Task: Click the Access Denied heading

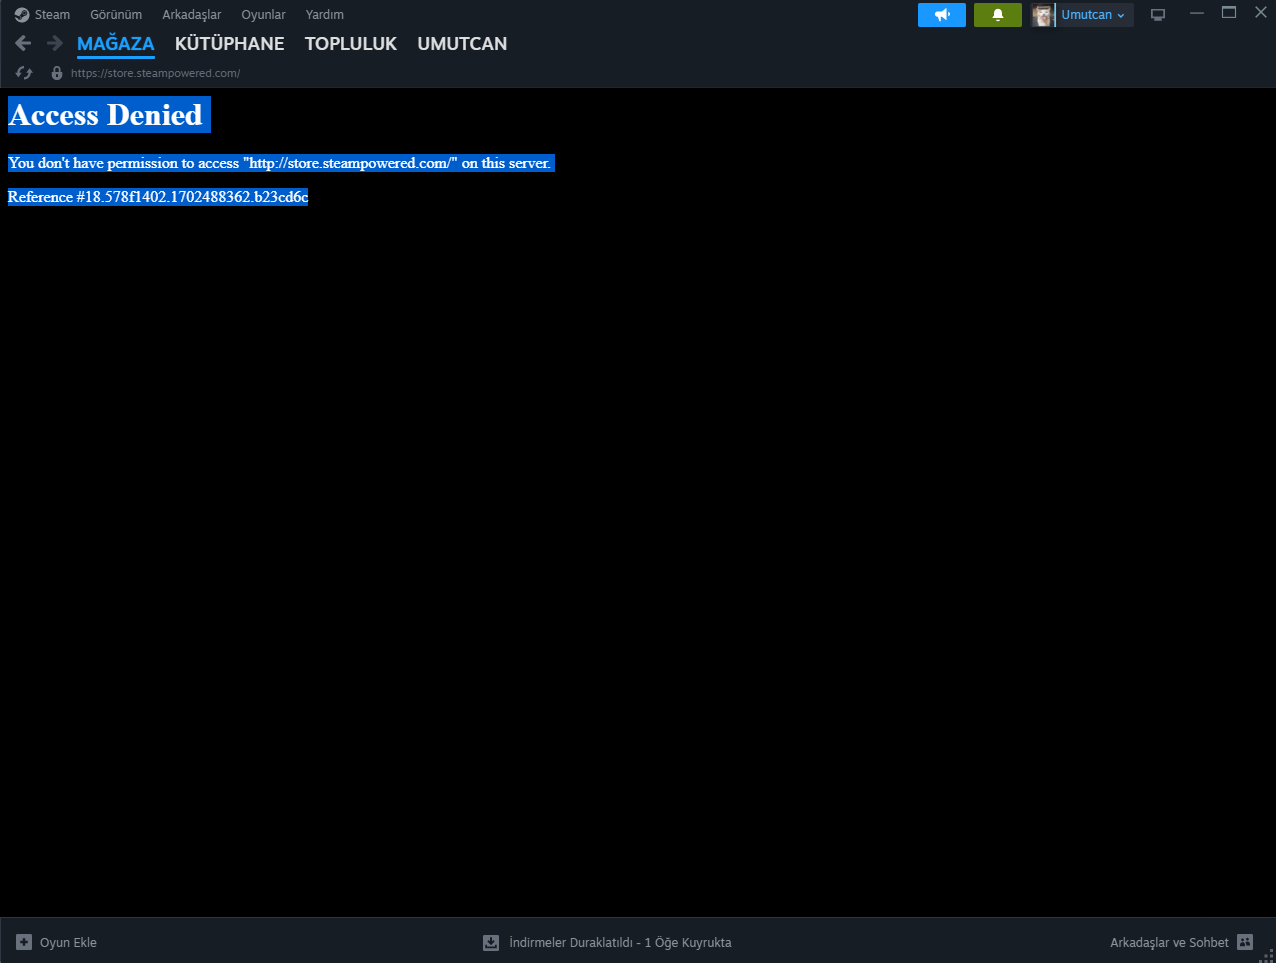Action: [106, 115]
